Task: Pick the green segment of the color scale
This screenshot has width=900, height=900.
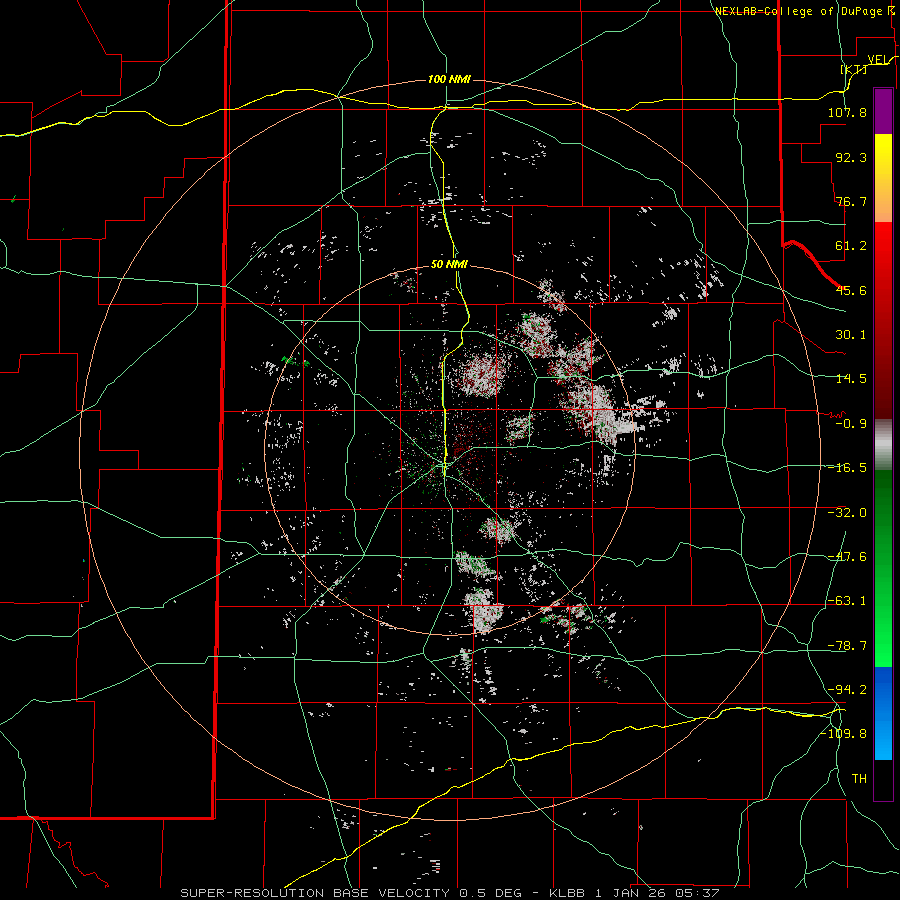Action: (883, 569)
